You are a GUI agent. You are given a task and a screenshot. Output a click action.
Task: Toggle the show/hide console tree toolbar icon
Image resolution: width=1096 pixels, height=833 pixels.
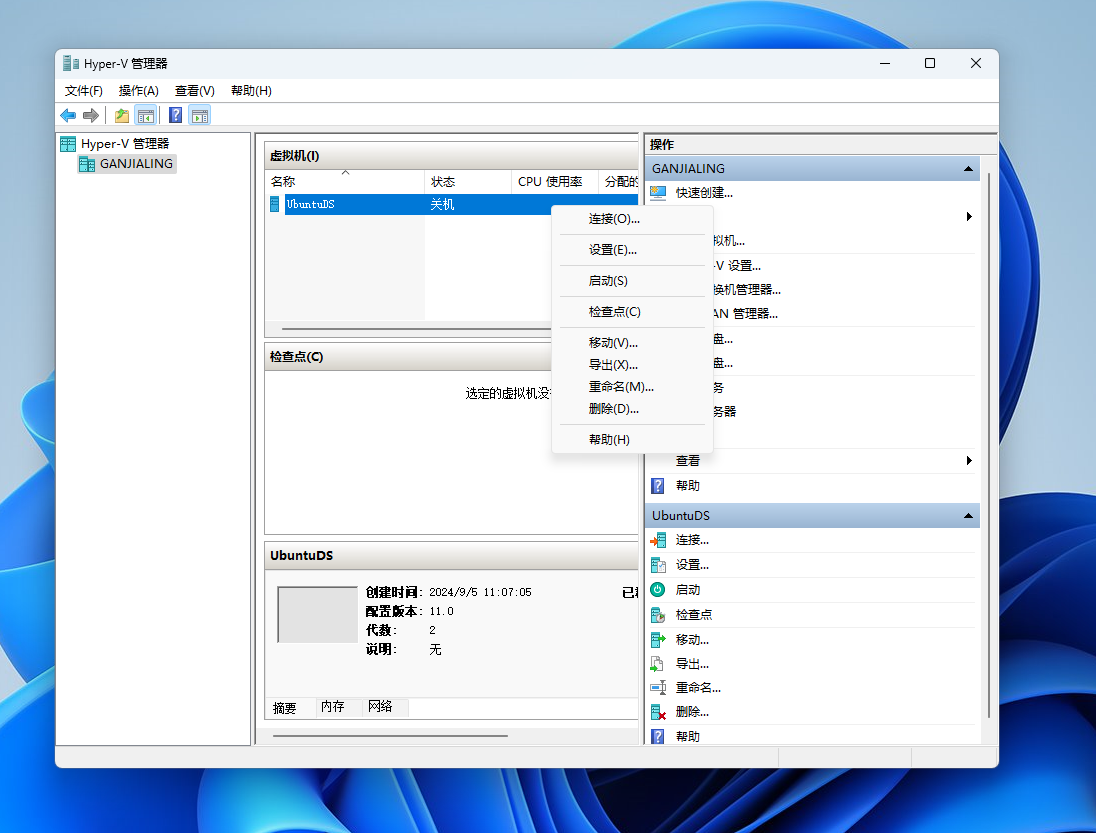pyautogui.click(x=145, y=115)
